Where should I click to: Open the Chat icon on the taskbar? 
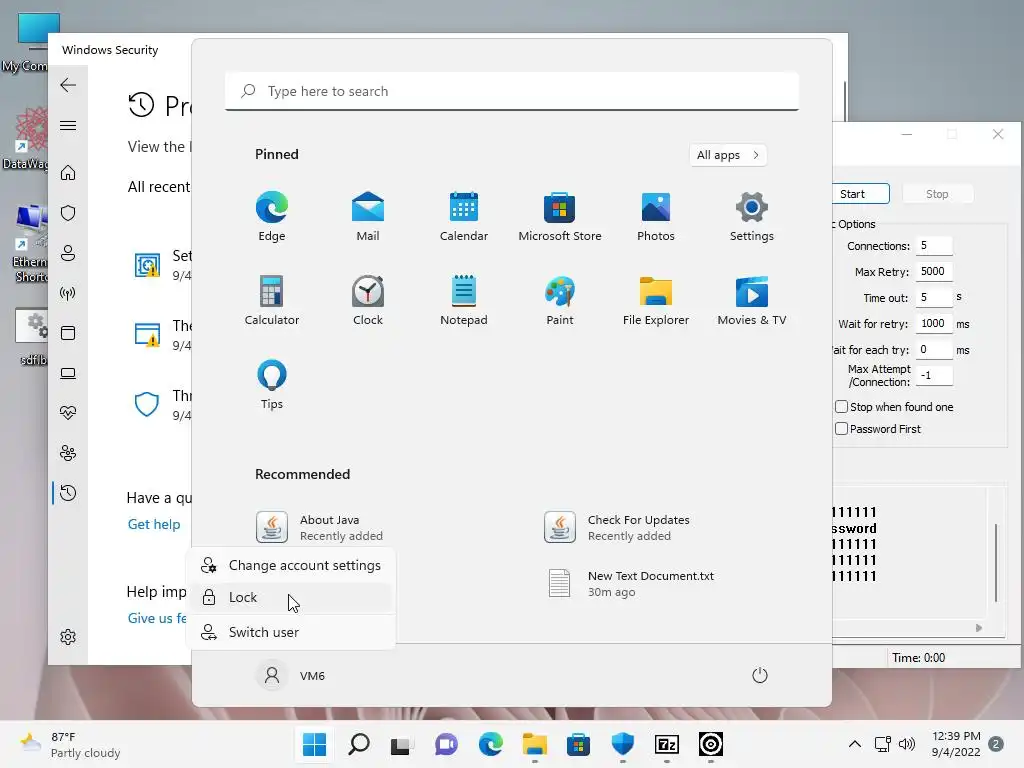446,744
